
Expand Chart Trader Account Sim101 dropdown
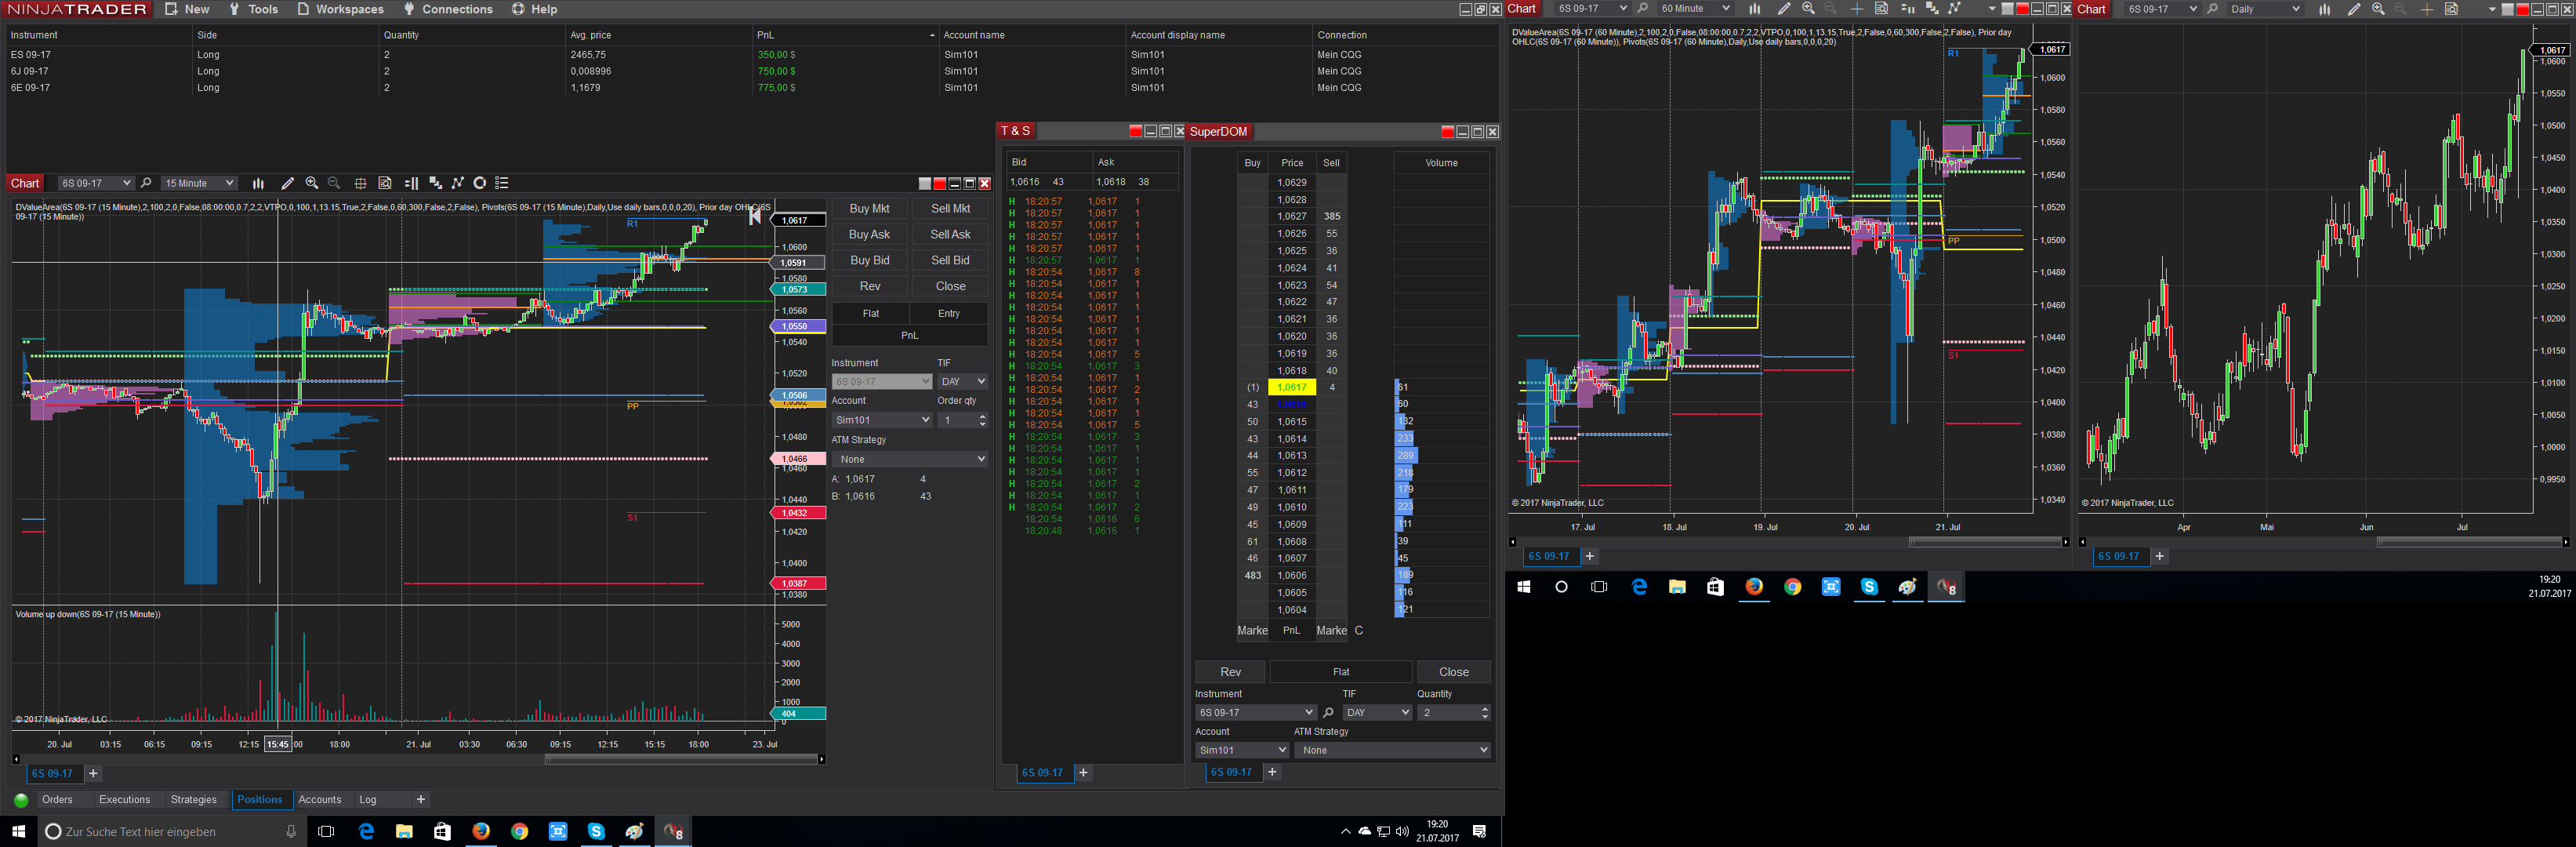(x=882, y=420)
